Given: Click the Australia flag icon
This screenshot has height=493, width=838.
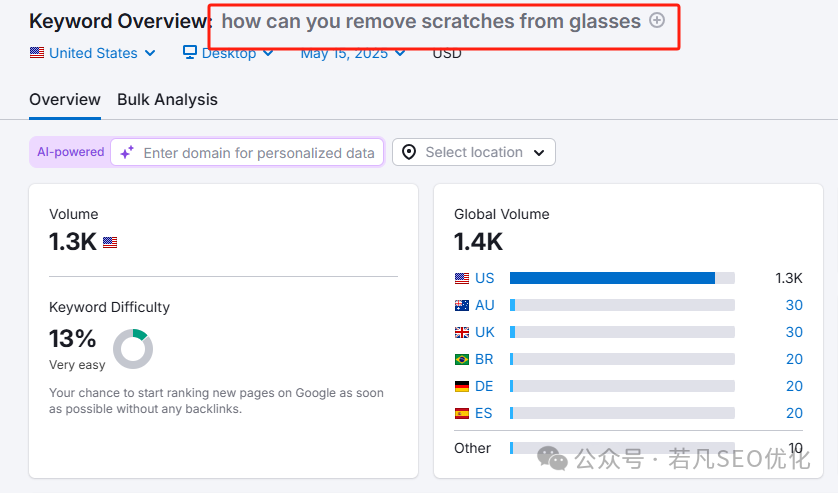Looking at the screenshot, I should (462, 305).
